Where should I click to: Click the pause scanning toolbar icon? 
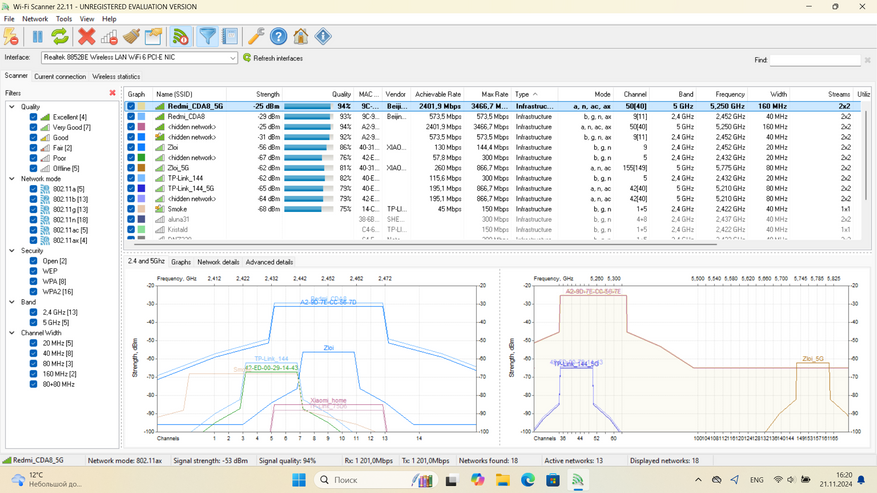(37, 37)
